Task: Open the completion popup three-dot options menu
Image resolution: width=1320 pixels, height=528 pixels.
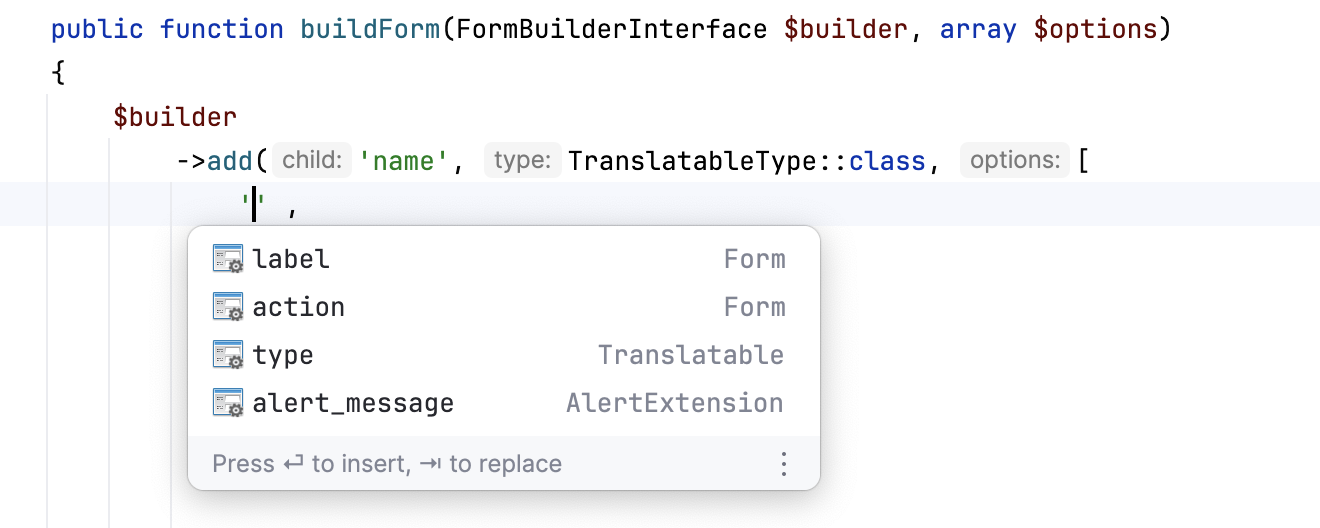Action: coord(784,464)
